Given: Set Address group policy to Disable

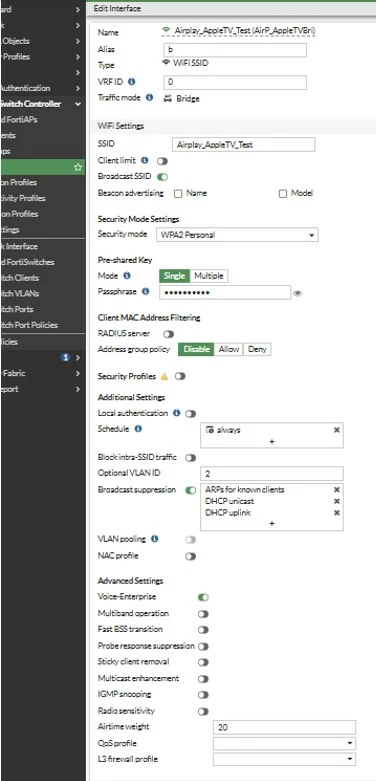Looking at the screenshot, I should pyautogui.click(x=196, y=349).
